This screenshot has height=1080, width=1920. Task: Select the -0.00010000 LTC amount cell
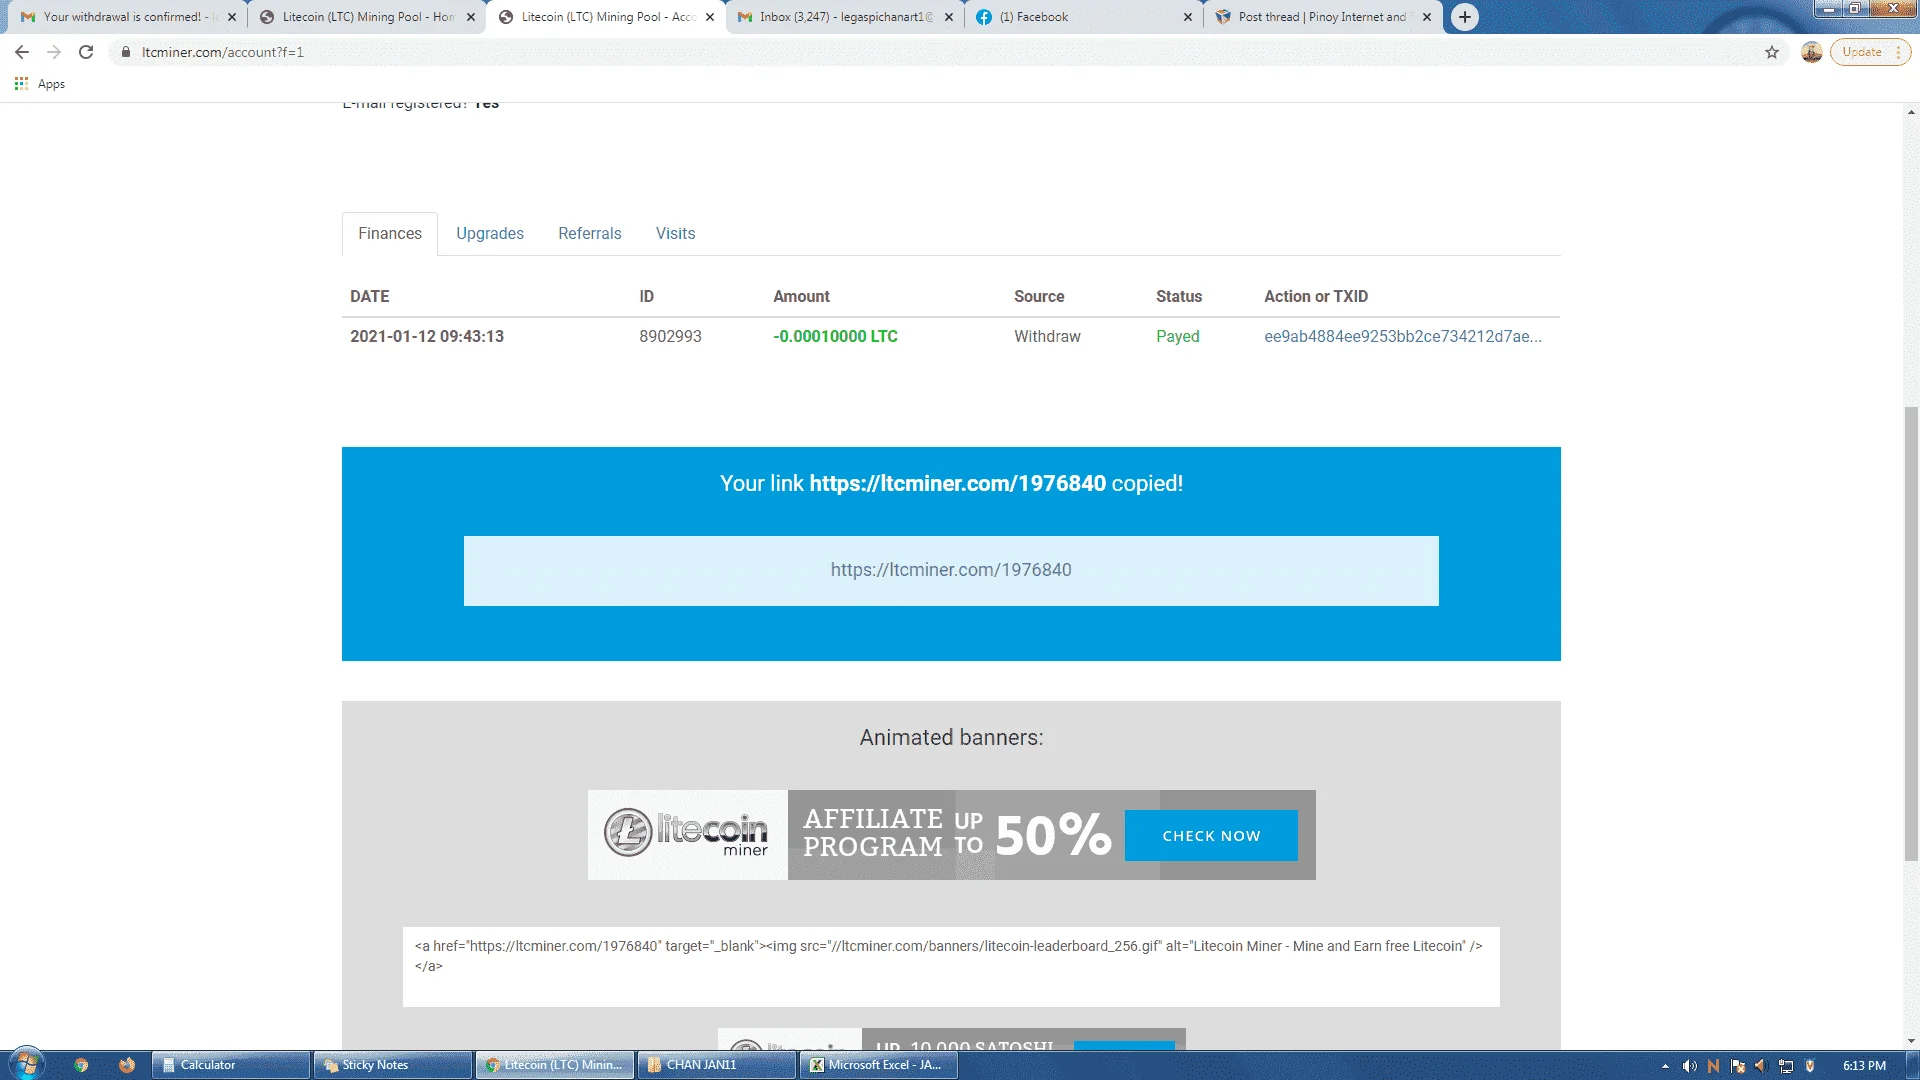(x=835, y=336)
